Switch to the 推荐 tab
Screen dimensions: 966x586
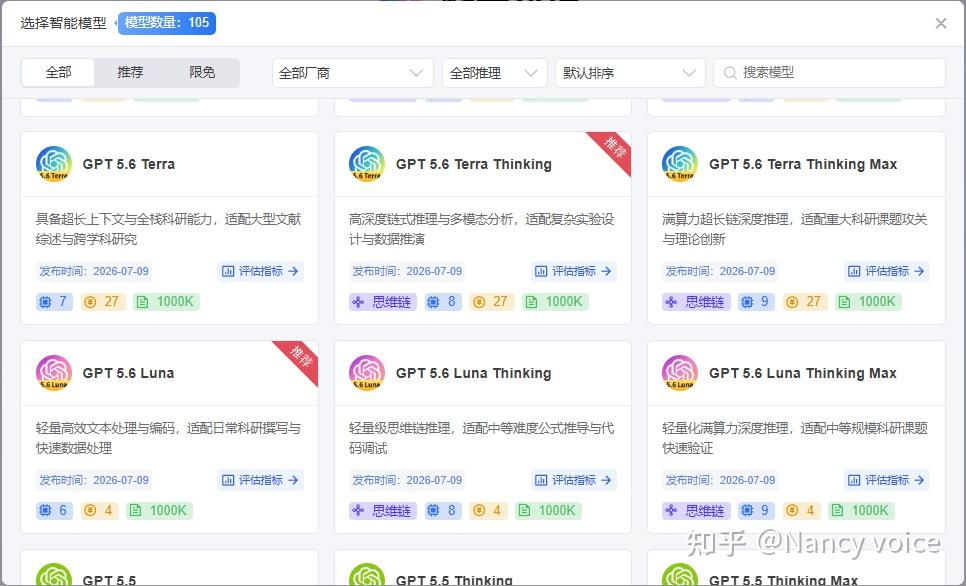tap(130, 73)
